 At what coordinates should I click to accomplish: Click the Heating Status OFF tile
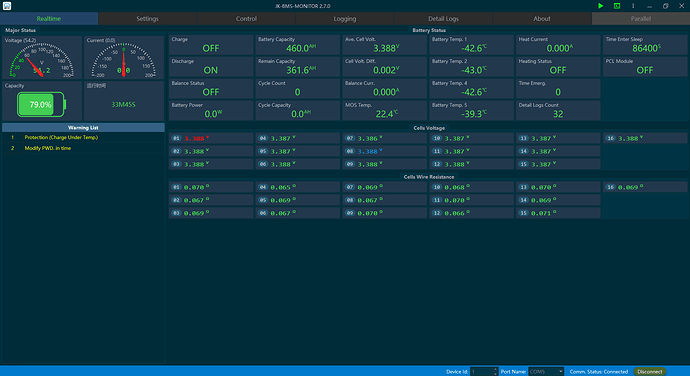tap(558, 67)
